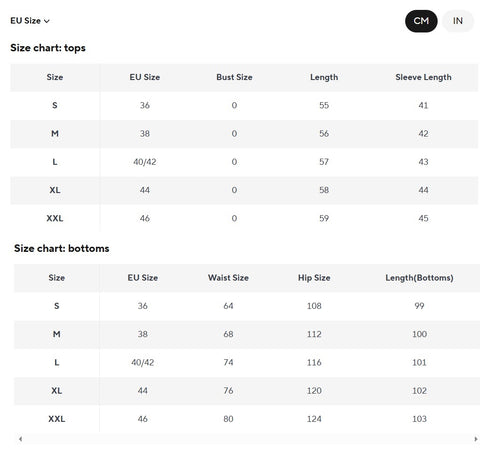Viewport: 480px width, 452px height.
Task: Select the Sleeve Length column header
Action: pos(423,77)
